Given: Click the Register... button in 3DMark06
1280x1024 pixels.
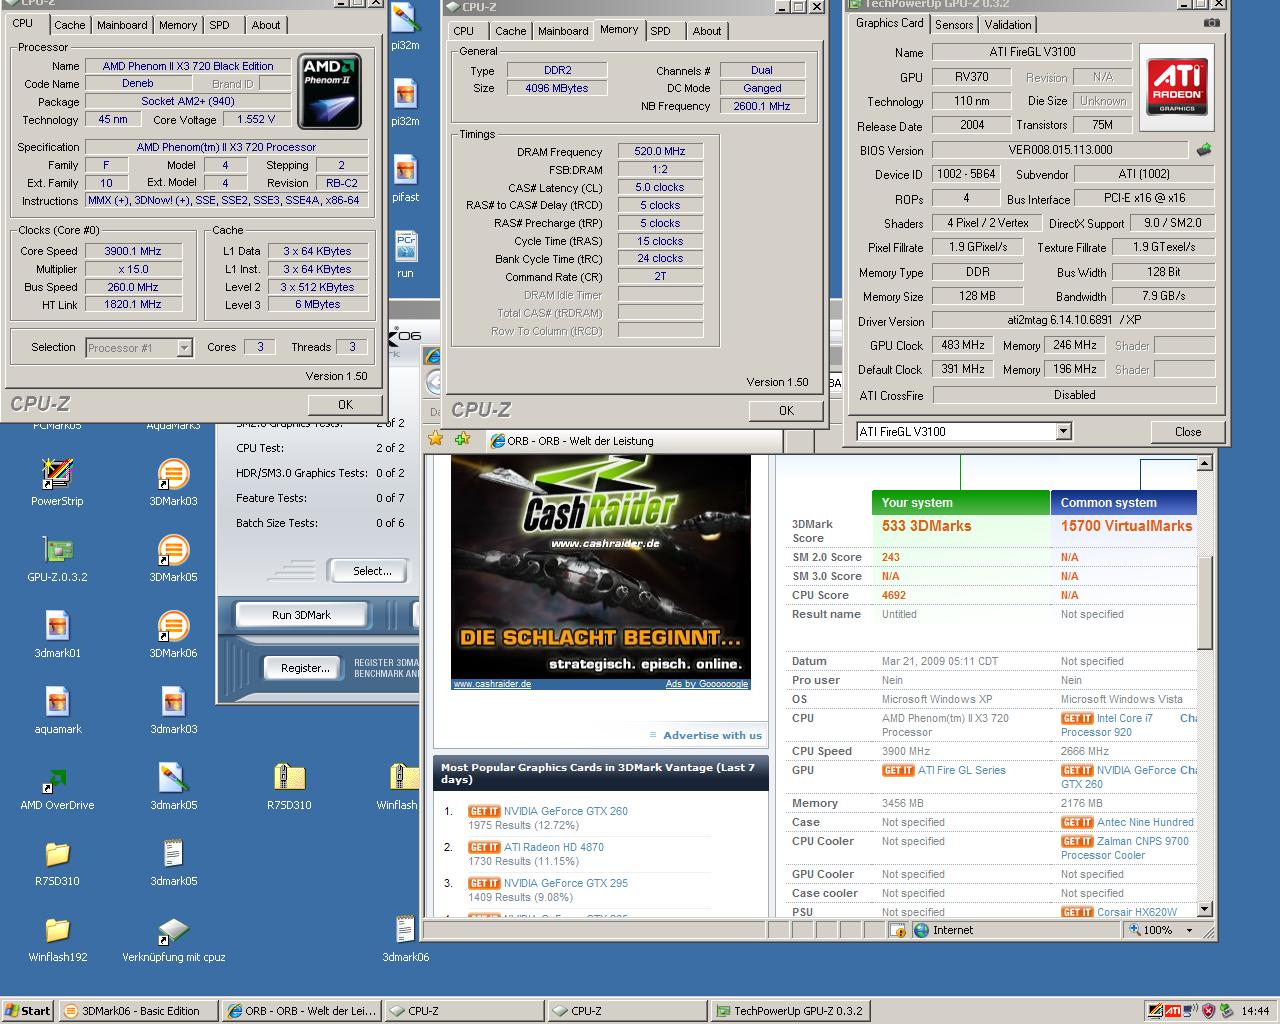Looking at the screenshot, I should pos(306,668).
